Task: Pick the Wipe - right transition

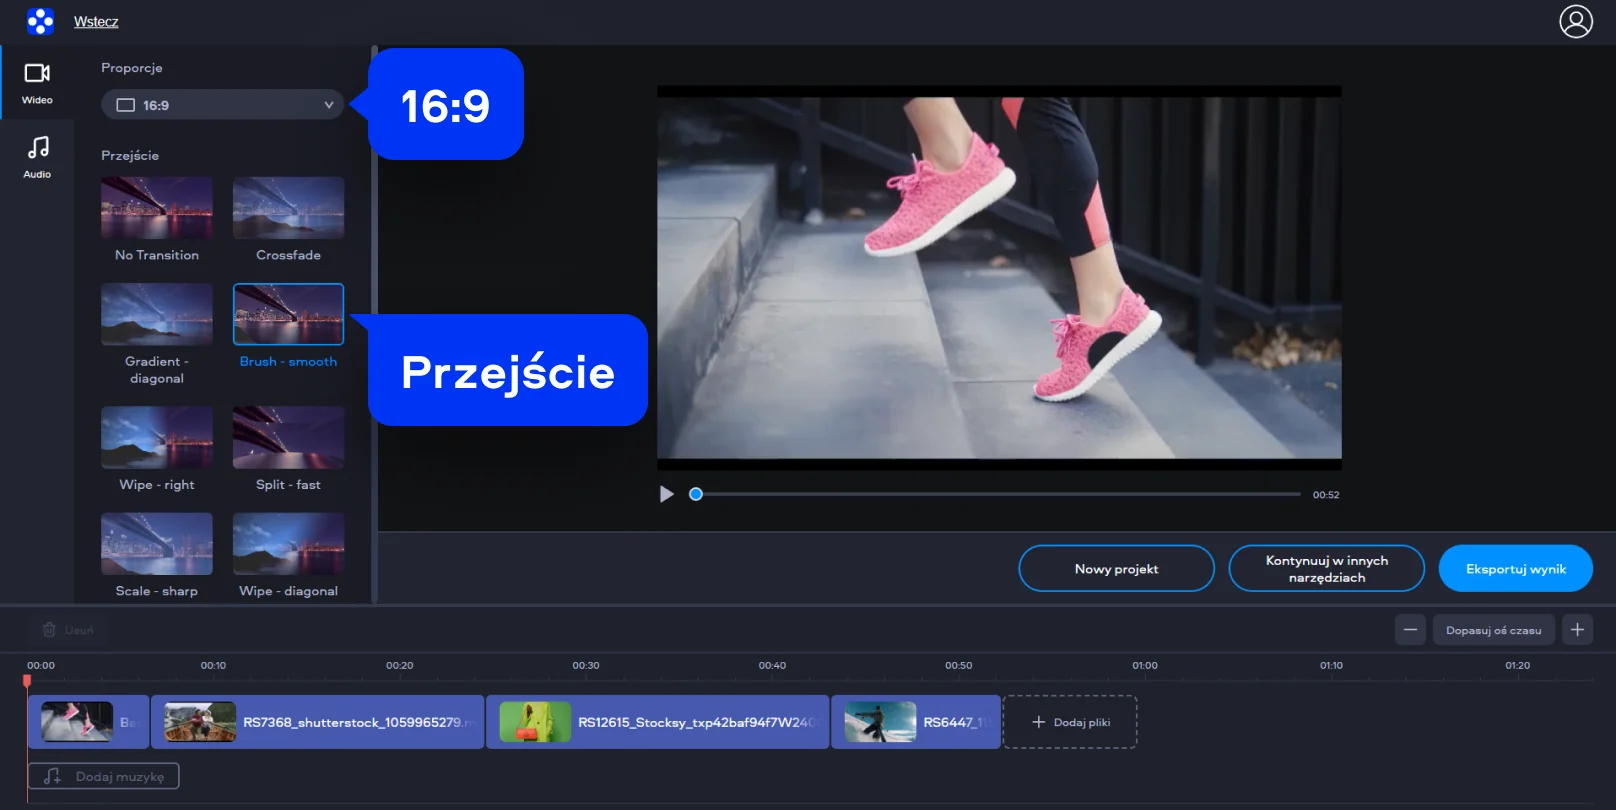Action: (x=157, y=438)
